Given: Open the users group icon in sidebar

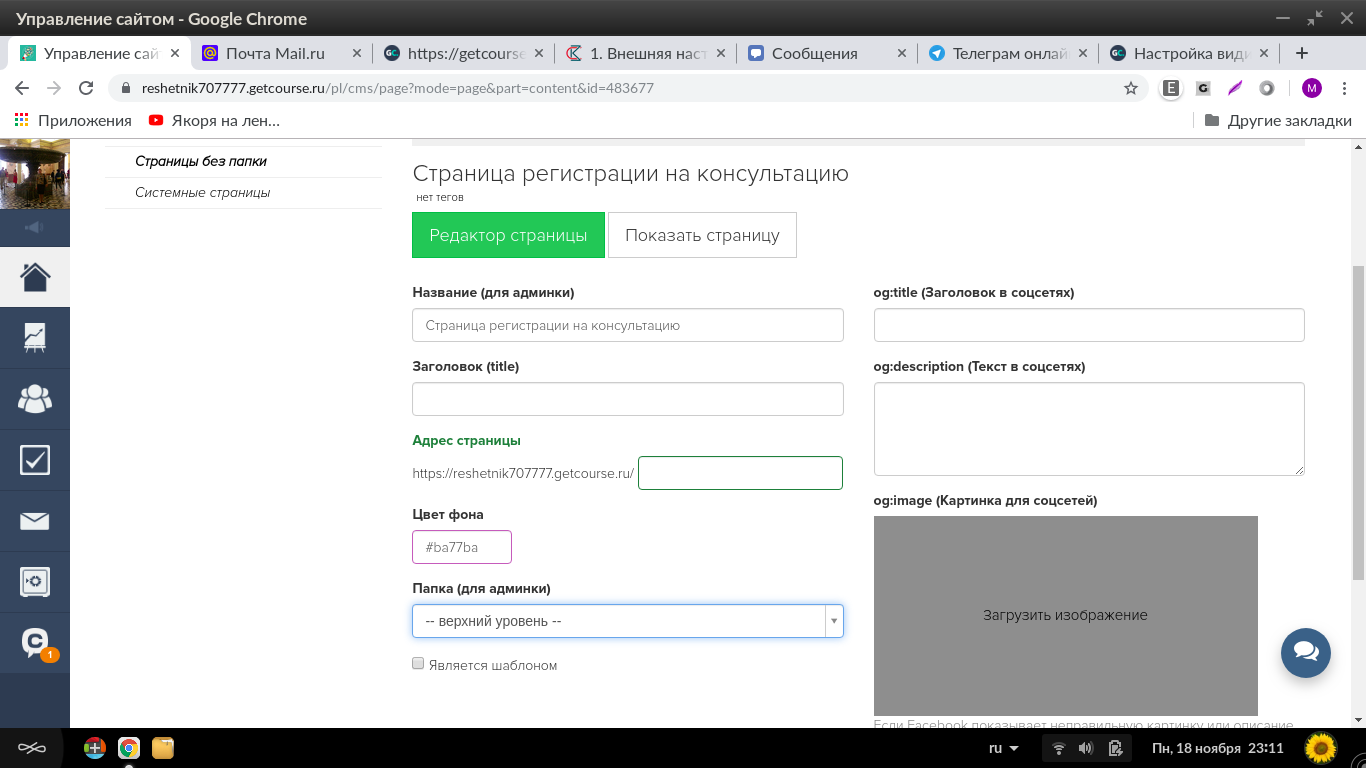Looking at the screenshot, I should (x=35, y=399).
